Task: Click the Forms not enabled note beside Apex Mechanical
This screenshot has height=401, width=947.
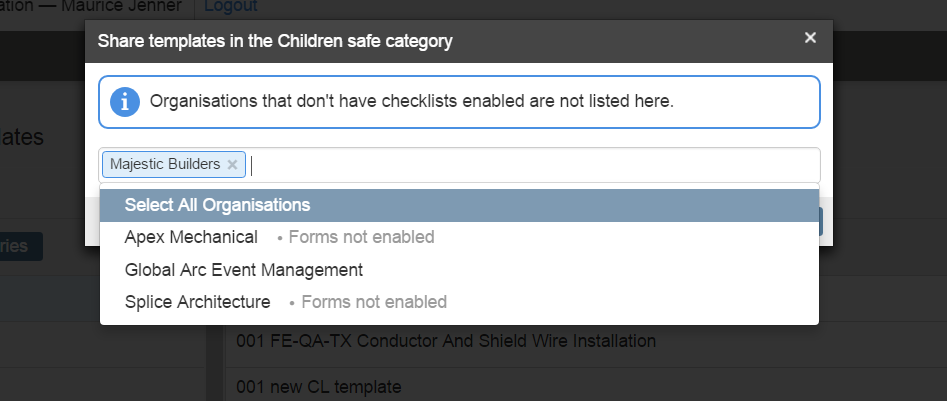Action: 361,237
